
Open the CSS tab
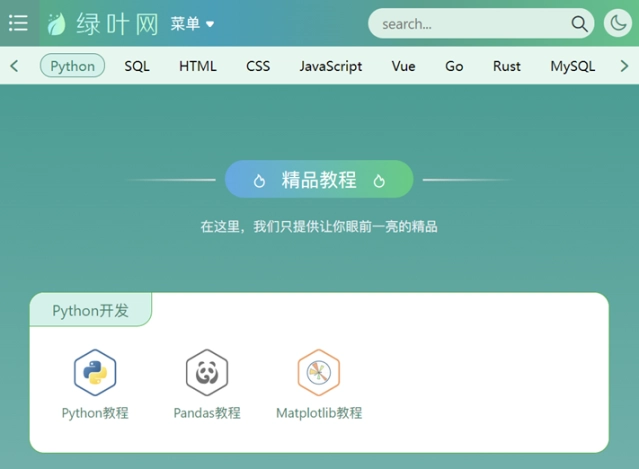click(258, 66)
